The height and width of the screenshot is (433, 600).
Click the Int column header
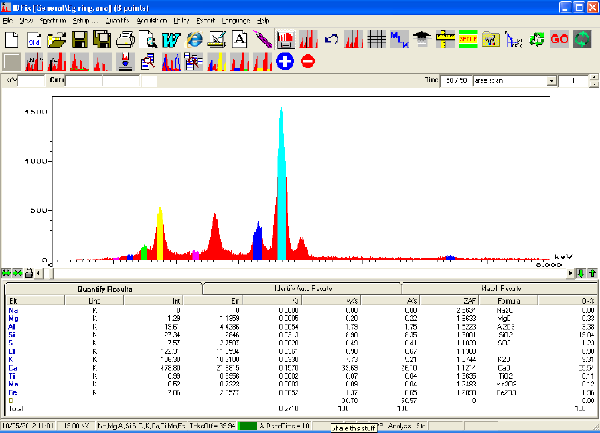[x=153, y=301]
